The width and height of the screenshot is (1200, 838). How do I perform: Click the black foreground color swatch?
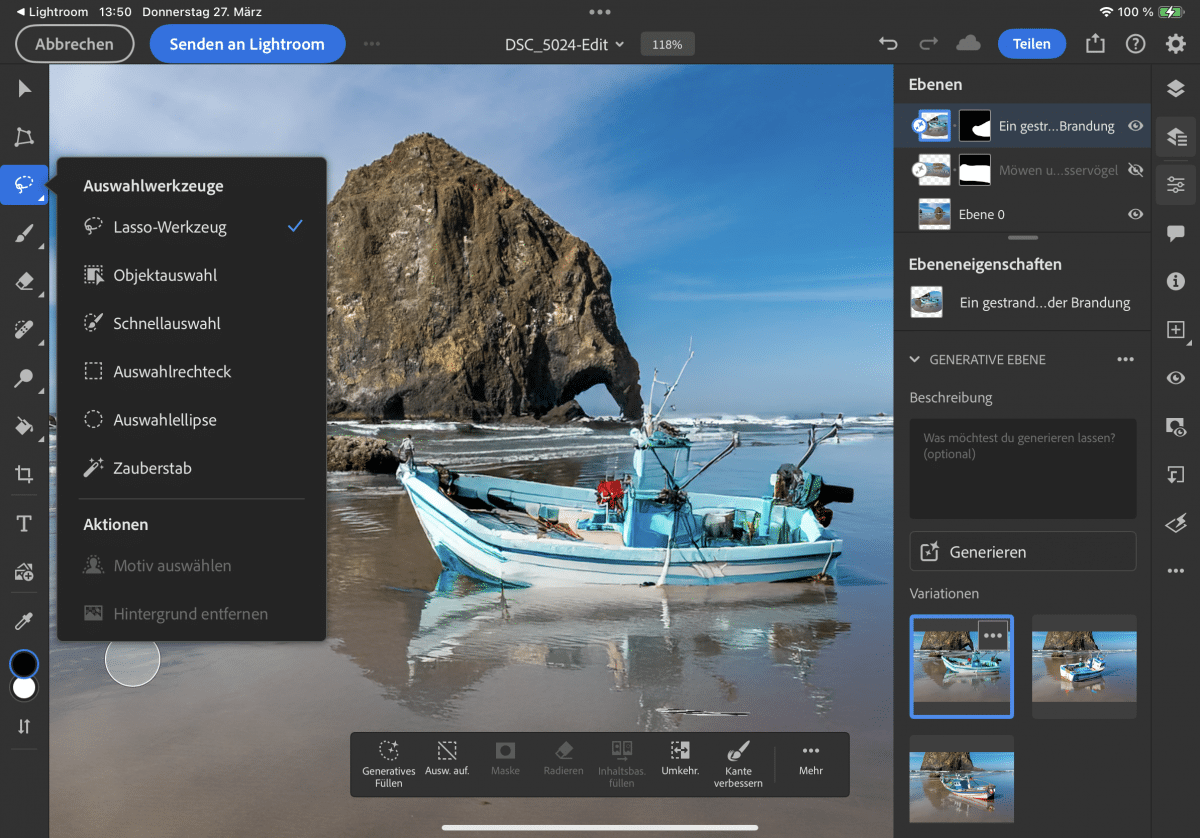click(x=24, y=664)
